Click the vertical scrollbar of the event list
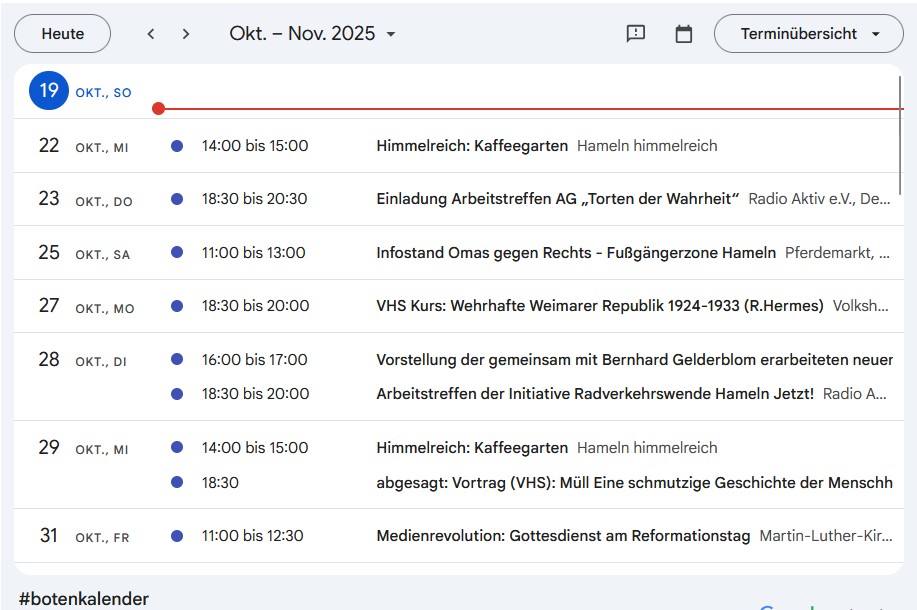The width and height of the screenshot is (917, 610). pos(900,130)
